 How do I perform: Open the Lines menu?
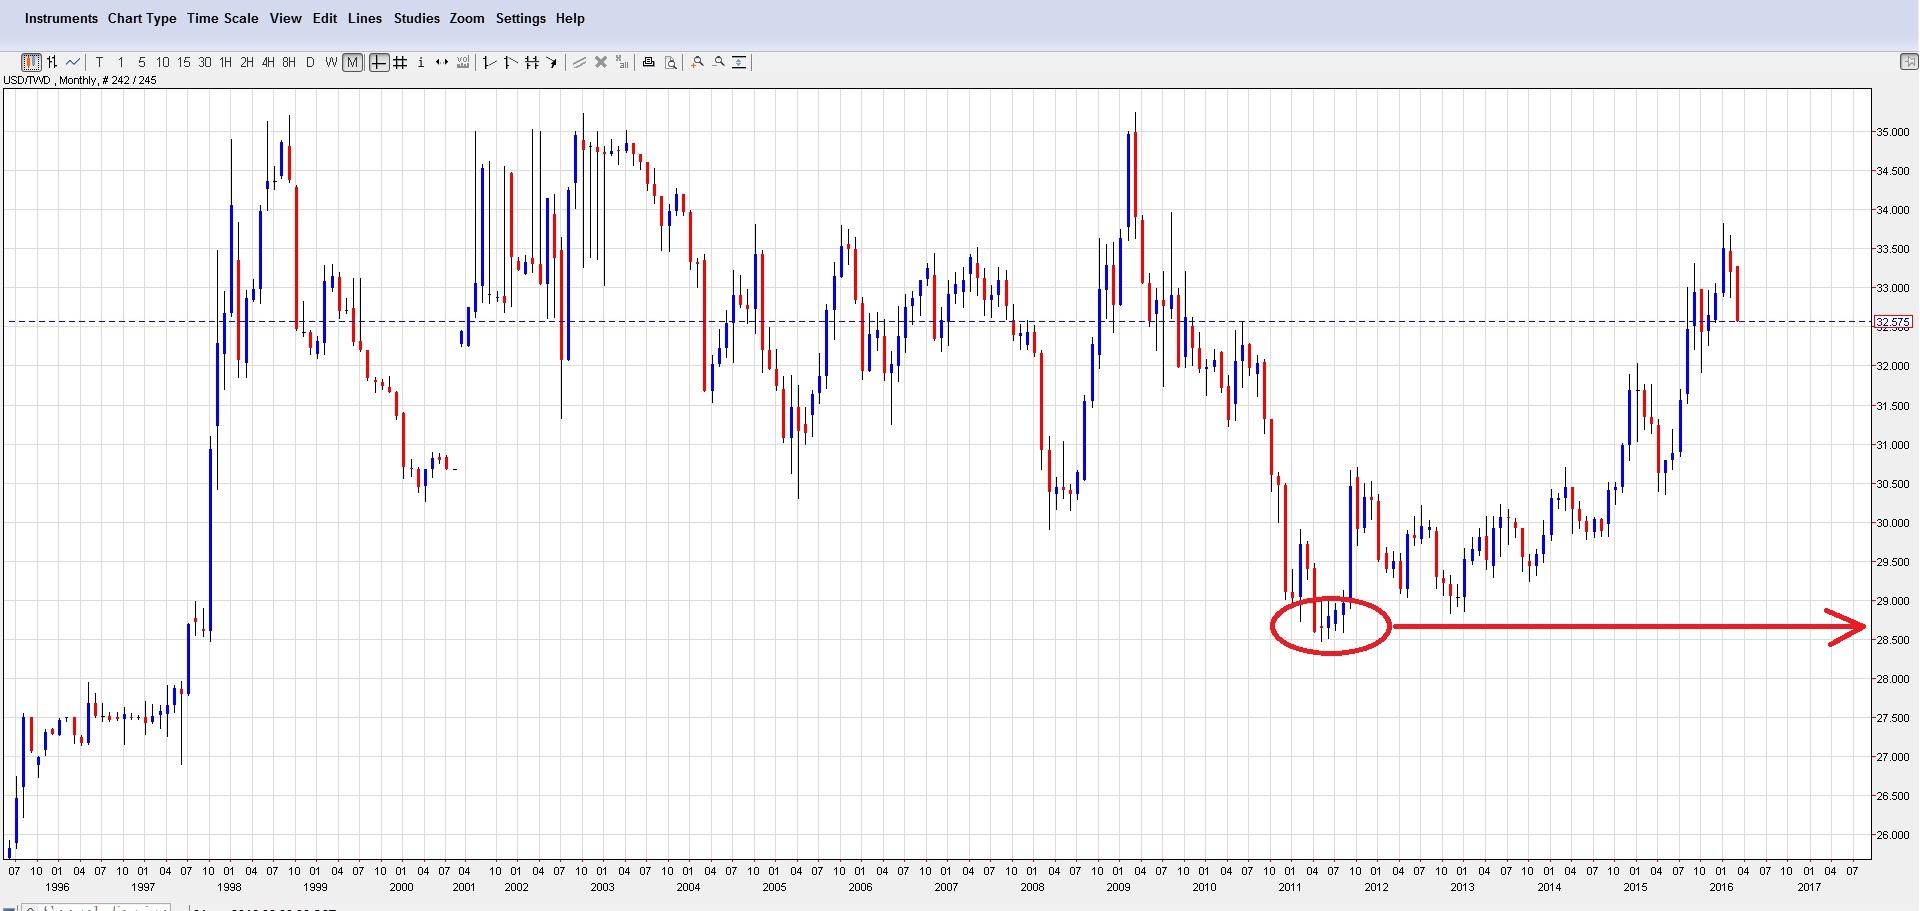tap(365, 18)
